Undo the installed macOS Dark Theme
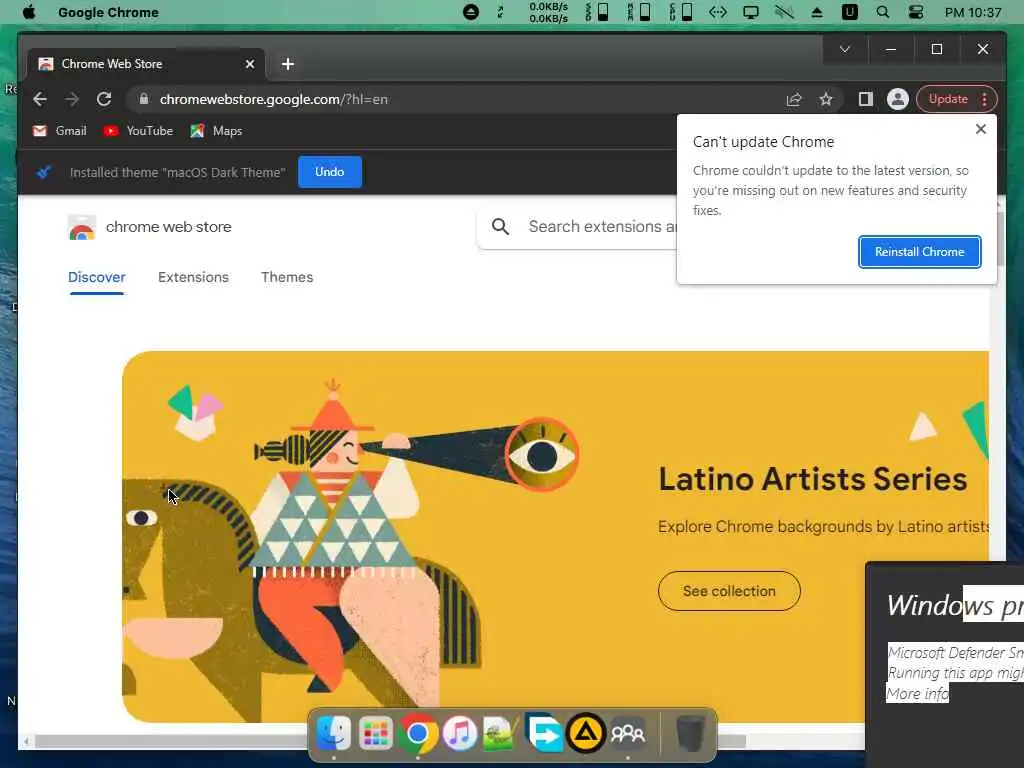Screen dimensions: 1024x768 point(330,172)
